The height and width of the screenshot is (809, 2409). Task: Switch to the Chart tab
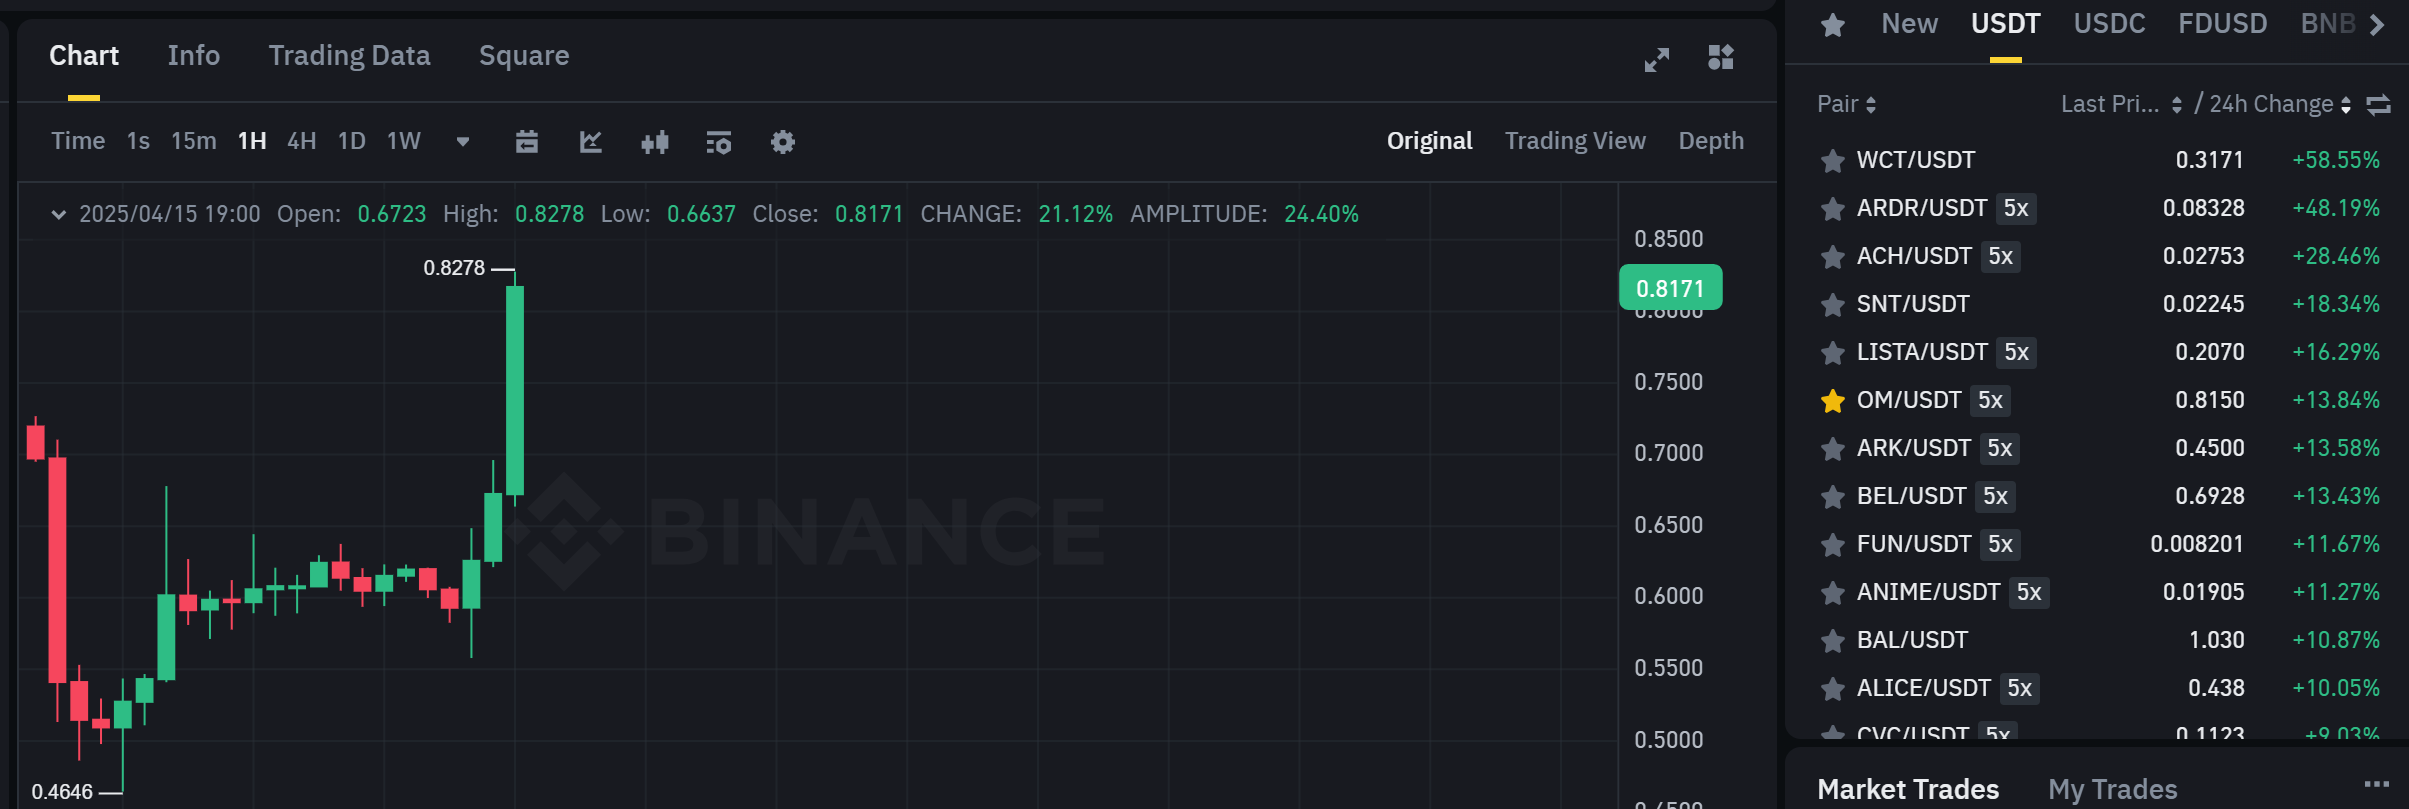tap(84, 56)
